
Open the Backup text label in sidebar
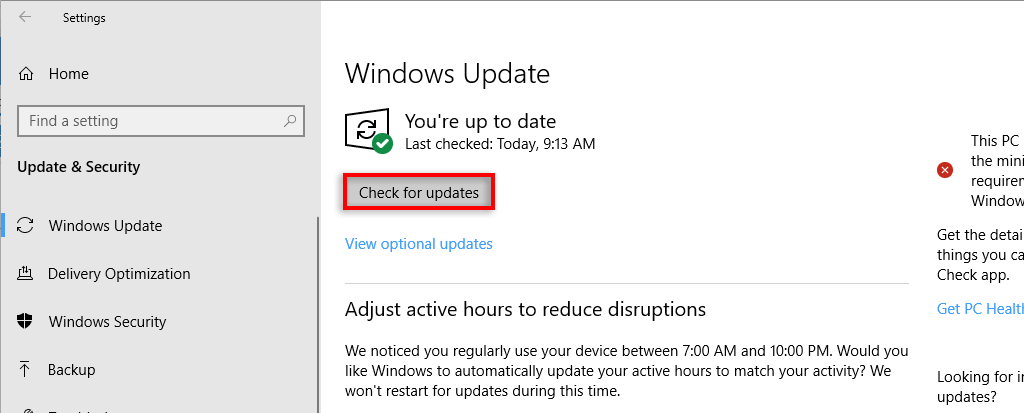click(x=72, y=370)
